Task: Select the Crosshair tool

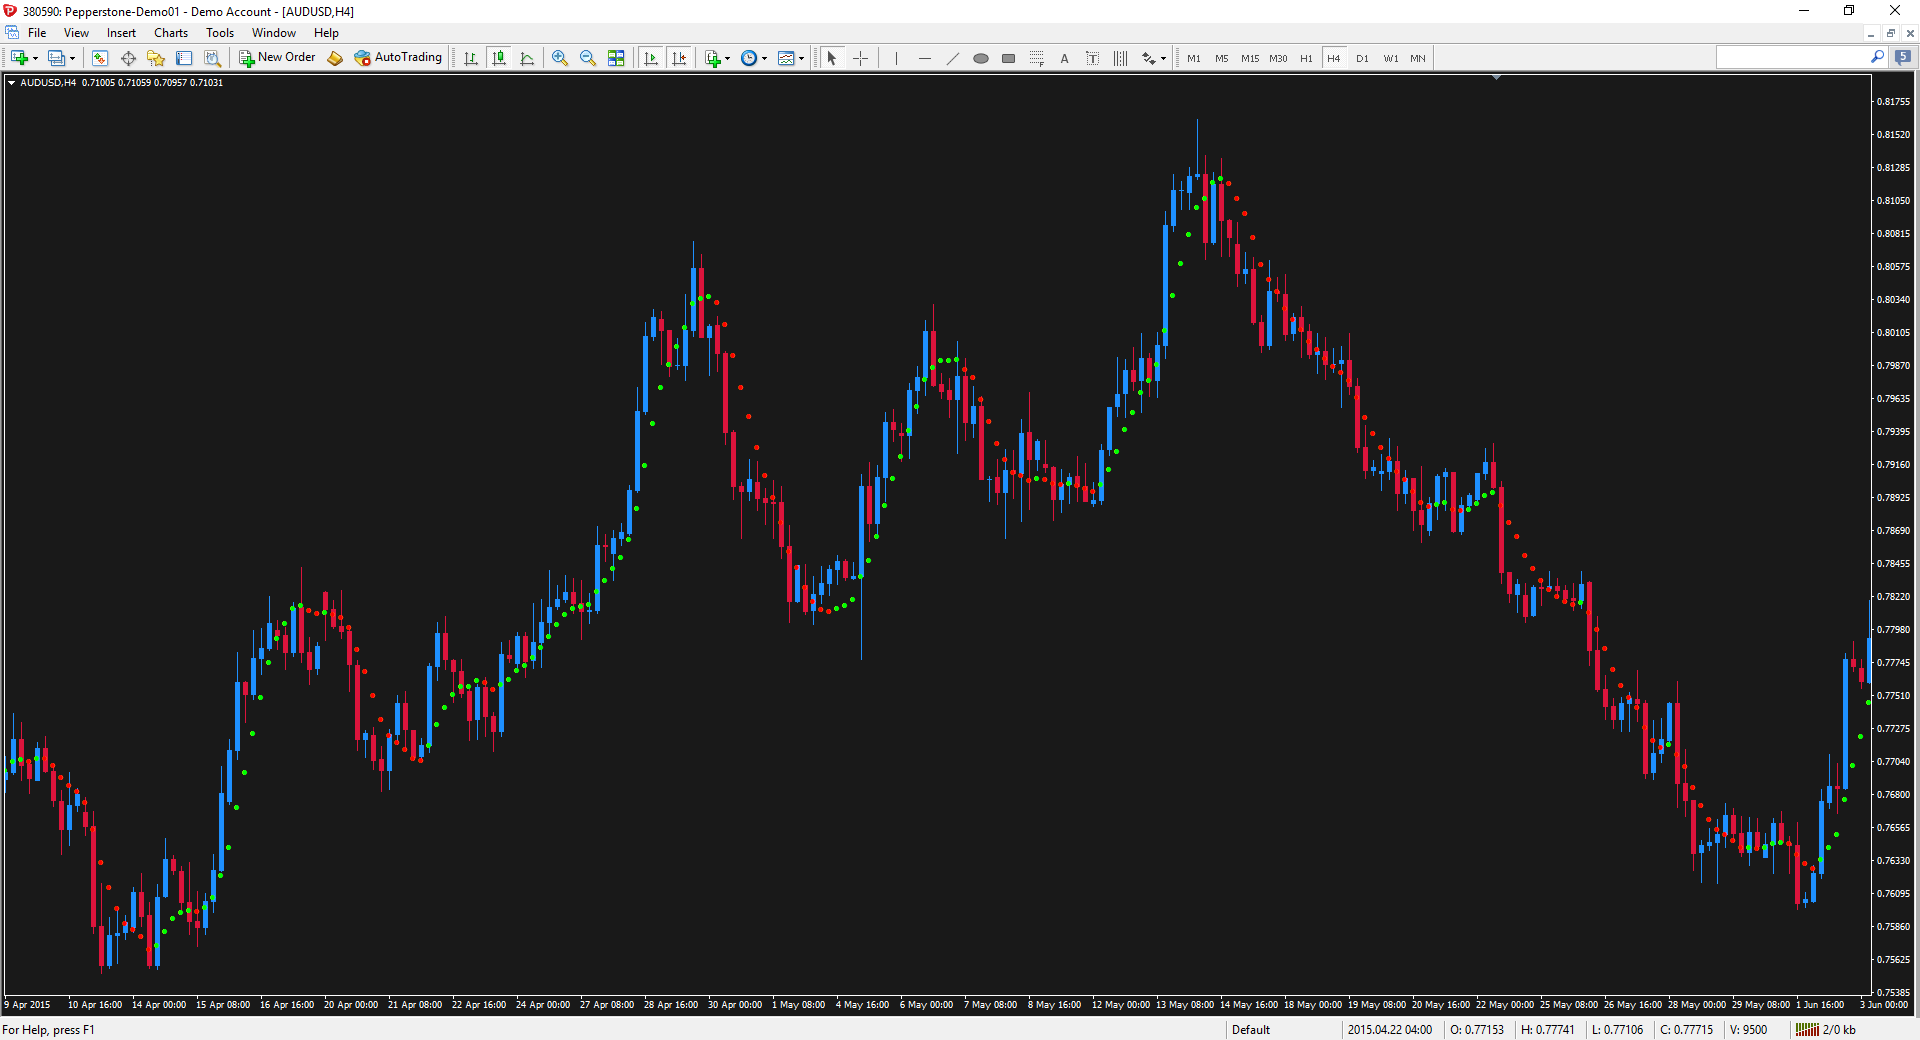Action: coord(860,58)
